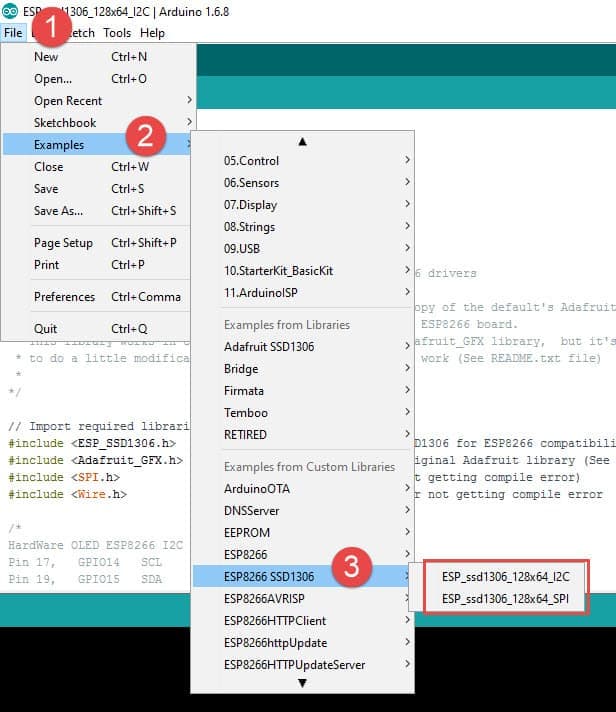Select Page Setup from File menu

[x=63, y=243]
